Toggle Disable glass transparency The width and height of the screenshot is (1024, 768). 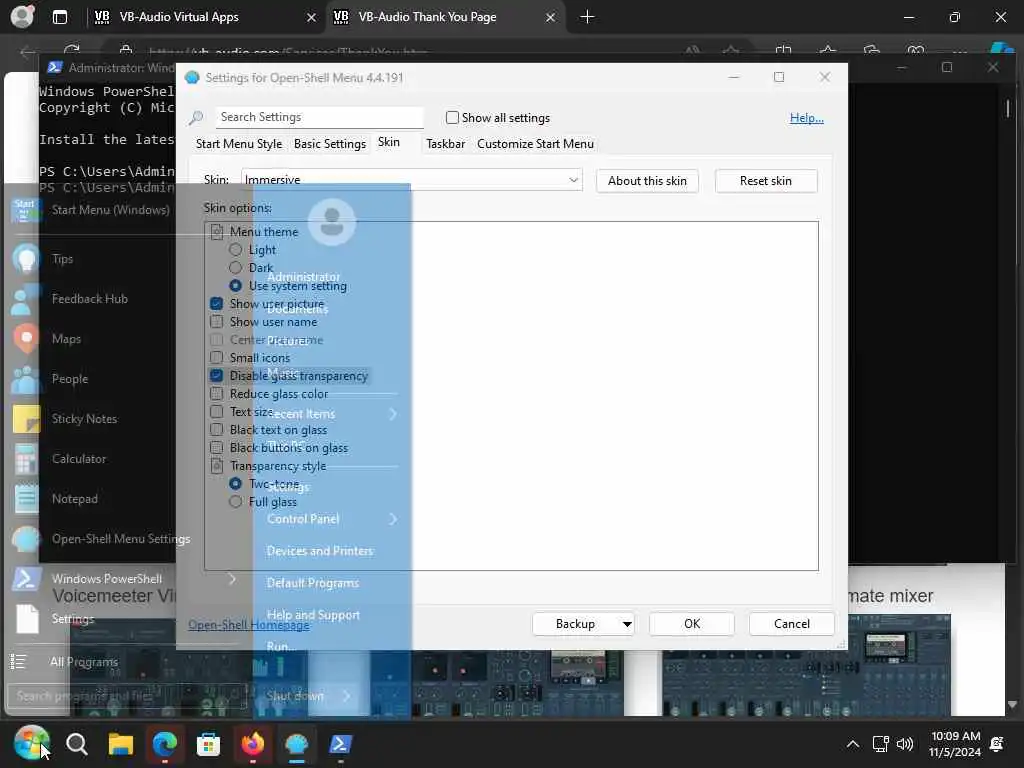click(217, 376)
